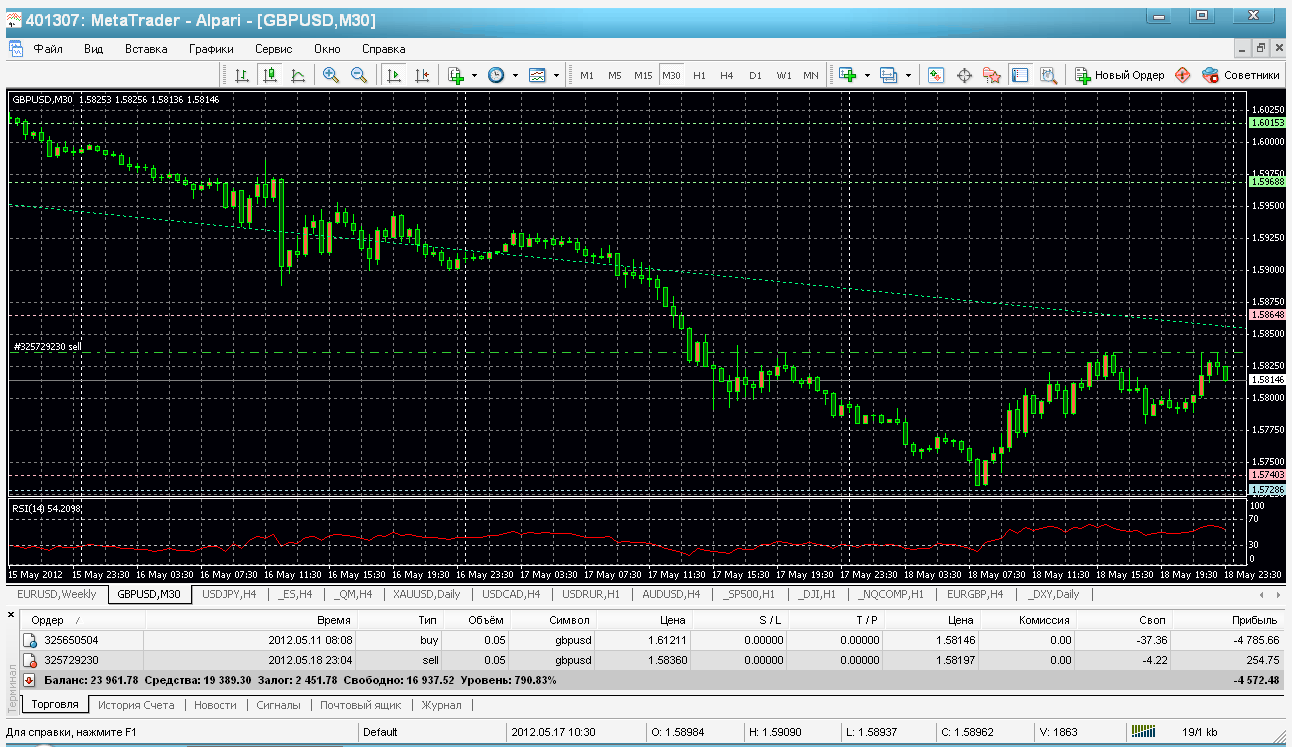Toggle candlestick chart mode
The width and height of the screenshot is (1292, 747).
[270, 75]
